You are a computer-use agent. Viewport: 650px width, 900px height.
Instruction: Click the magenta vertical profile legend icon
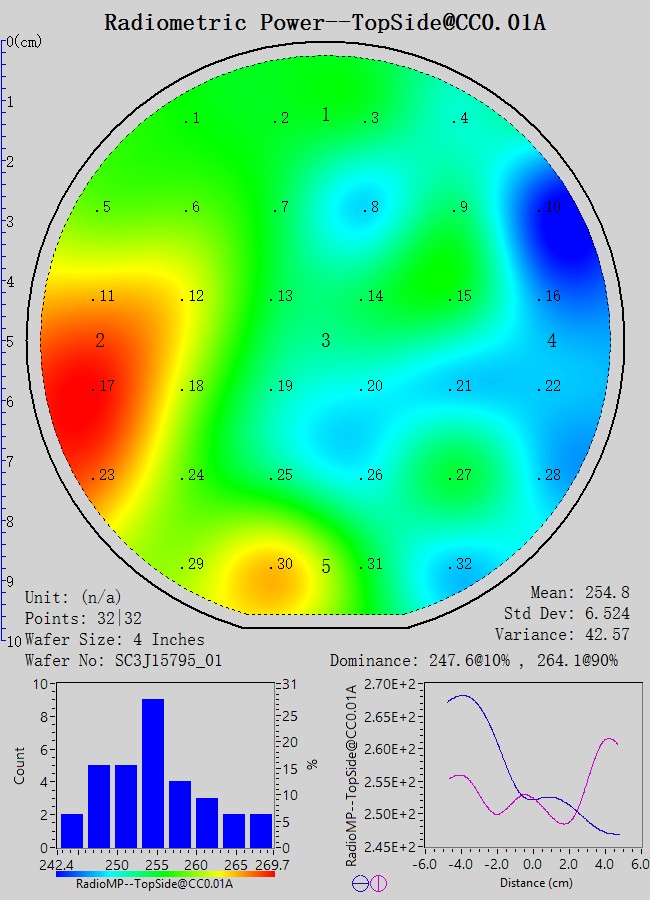click(x=378, y=883)
